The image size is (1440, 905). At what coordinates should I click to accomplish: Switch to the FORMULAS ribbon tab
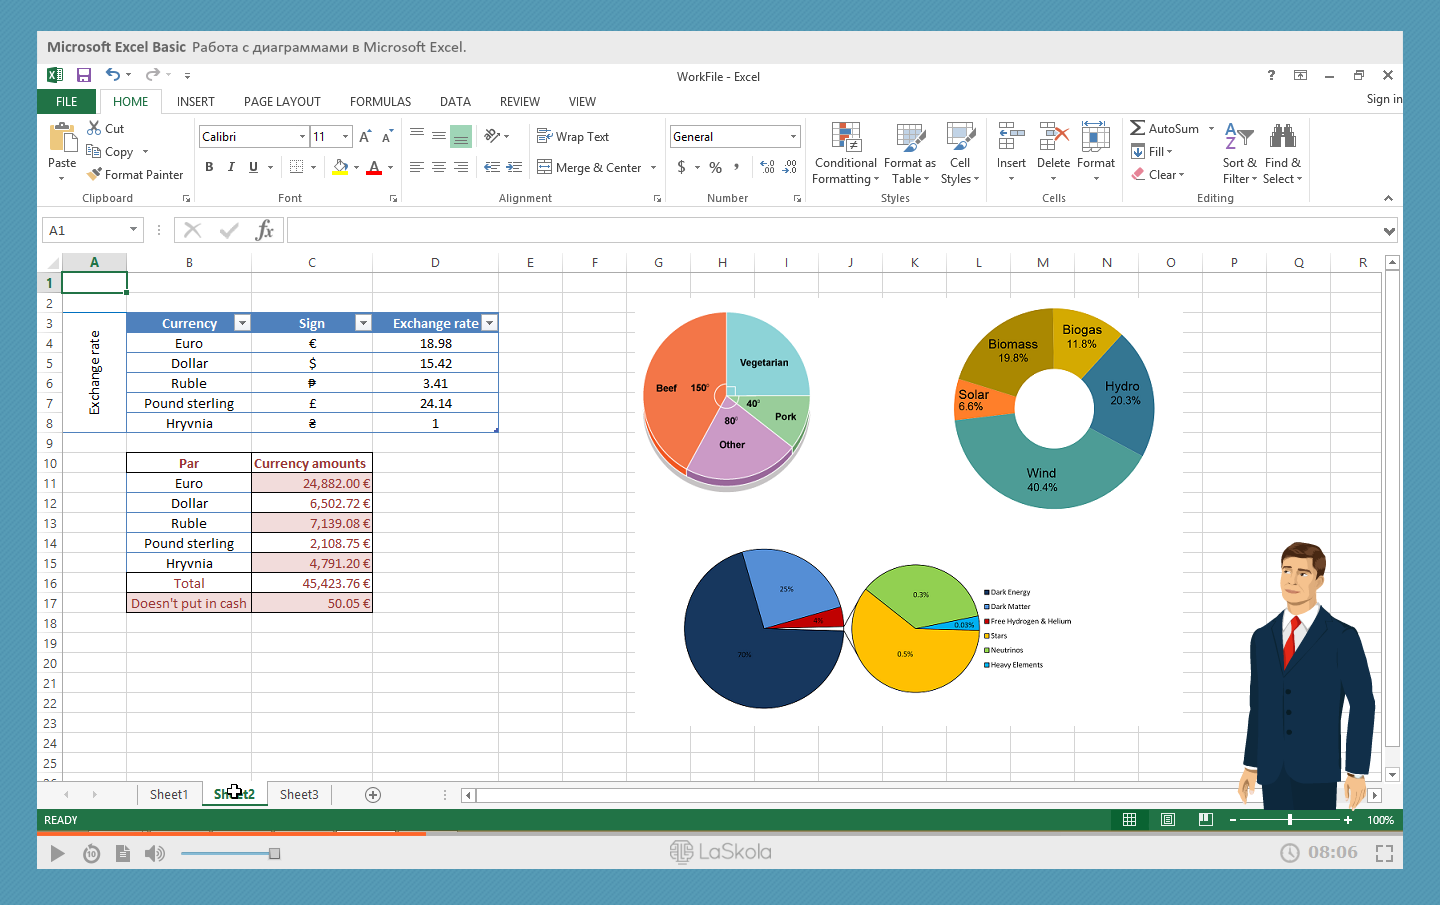pyautogui.click(x=380, y=102)
